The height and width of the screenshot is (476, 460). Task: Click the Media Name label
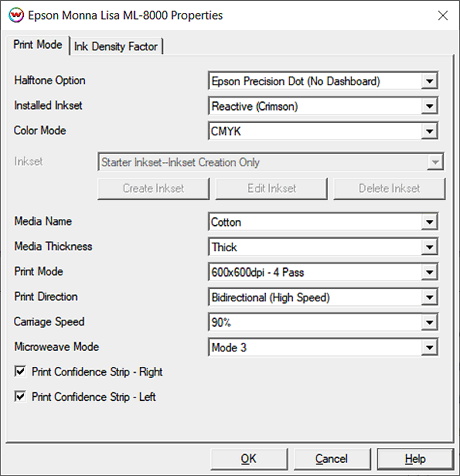pyautogui.click(x=43, y=221)
